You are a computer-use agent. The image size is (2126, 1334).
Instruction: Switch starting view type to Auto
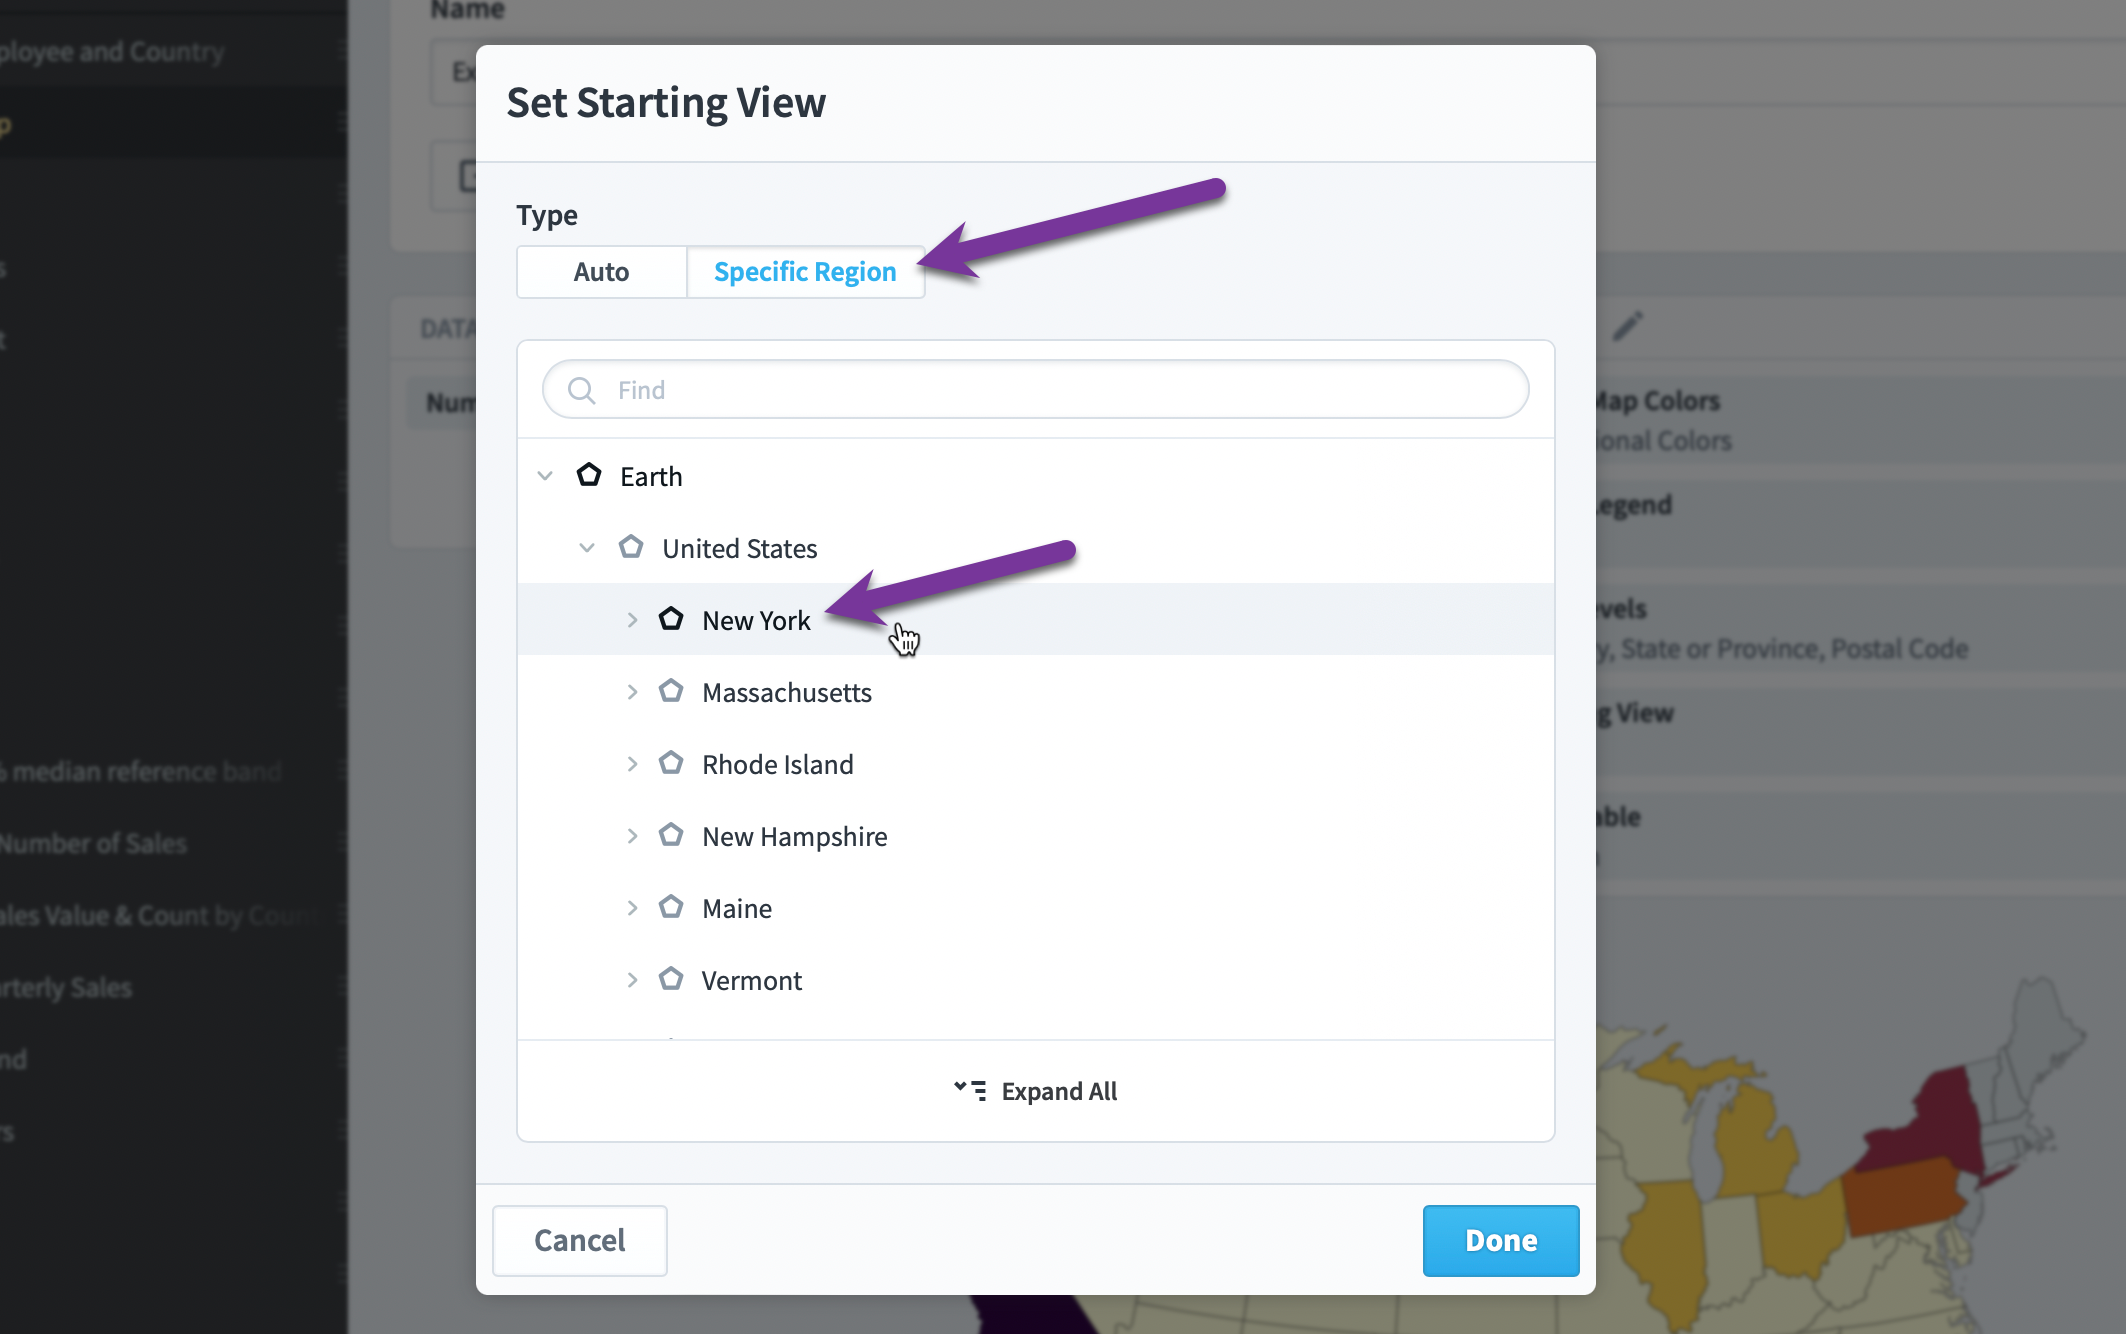[x=601, y=272]
